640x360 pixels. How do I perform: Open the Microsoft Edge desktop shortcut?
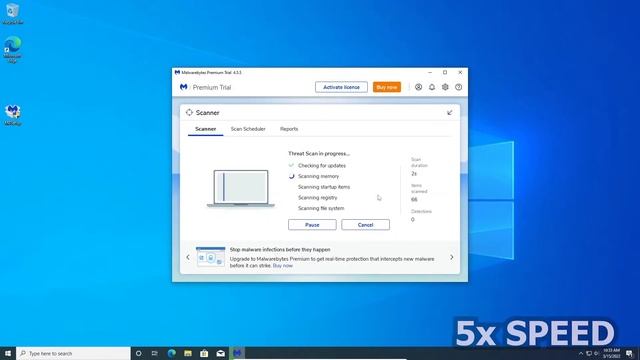point(13,49)
